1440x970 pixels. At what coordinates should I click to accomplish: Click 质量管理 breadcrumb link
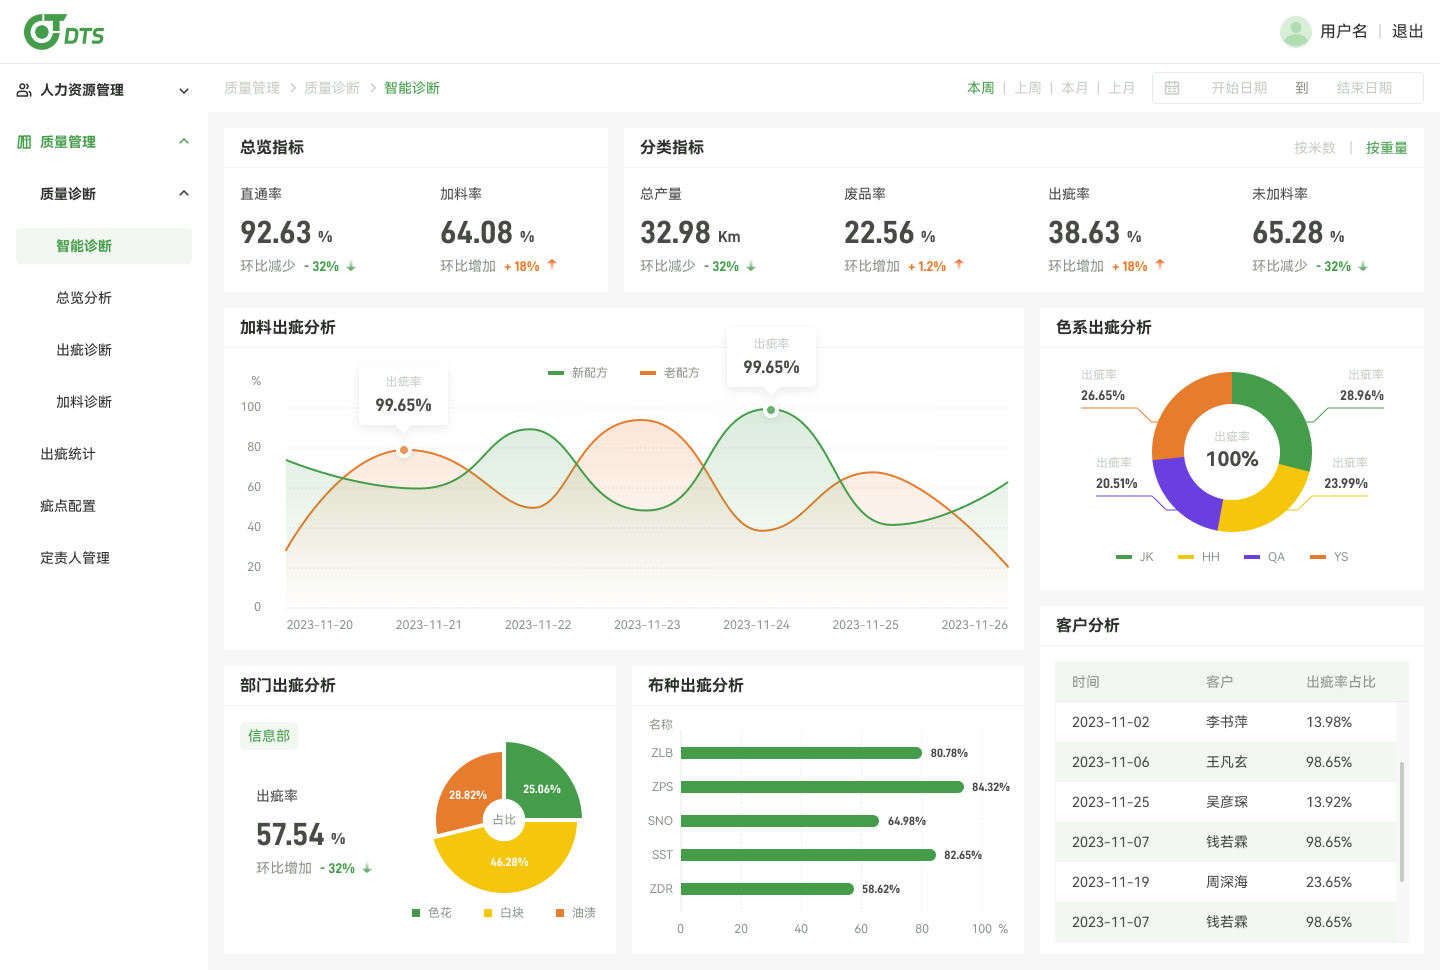[x=252, y=88]
